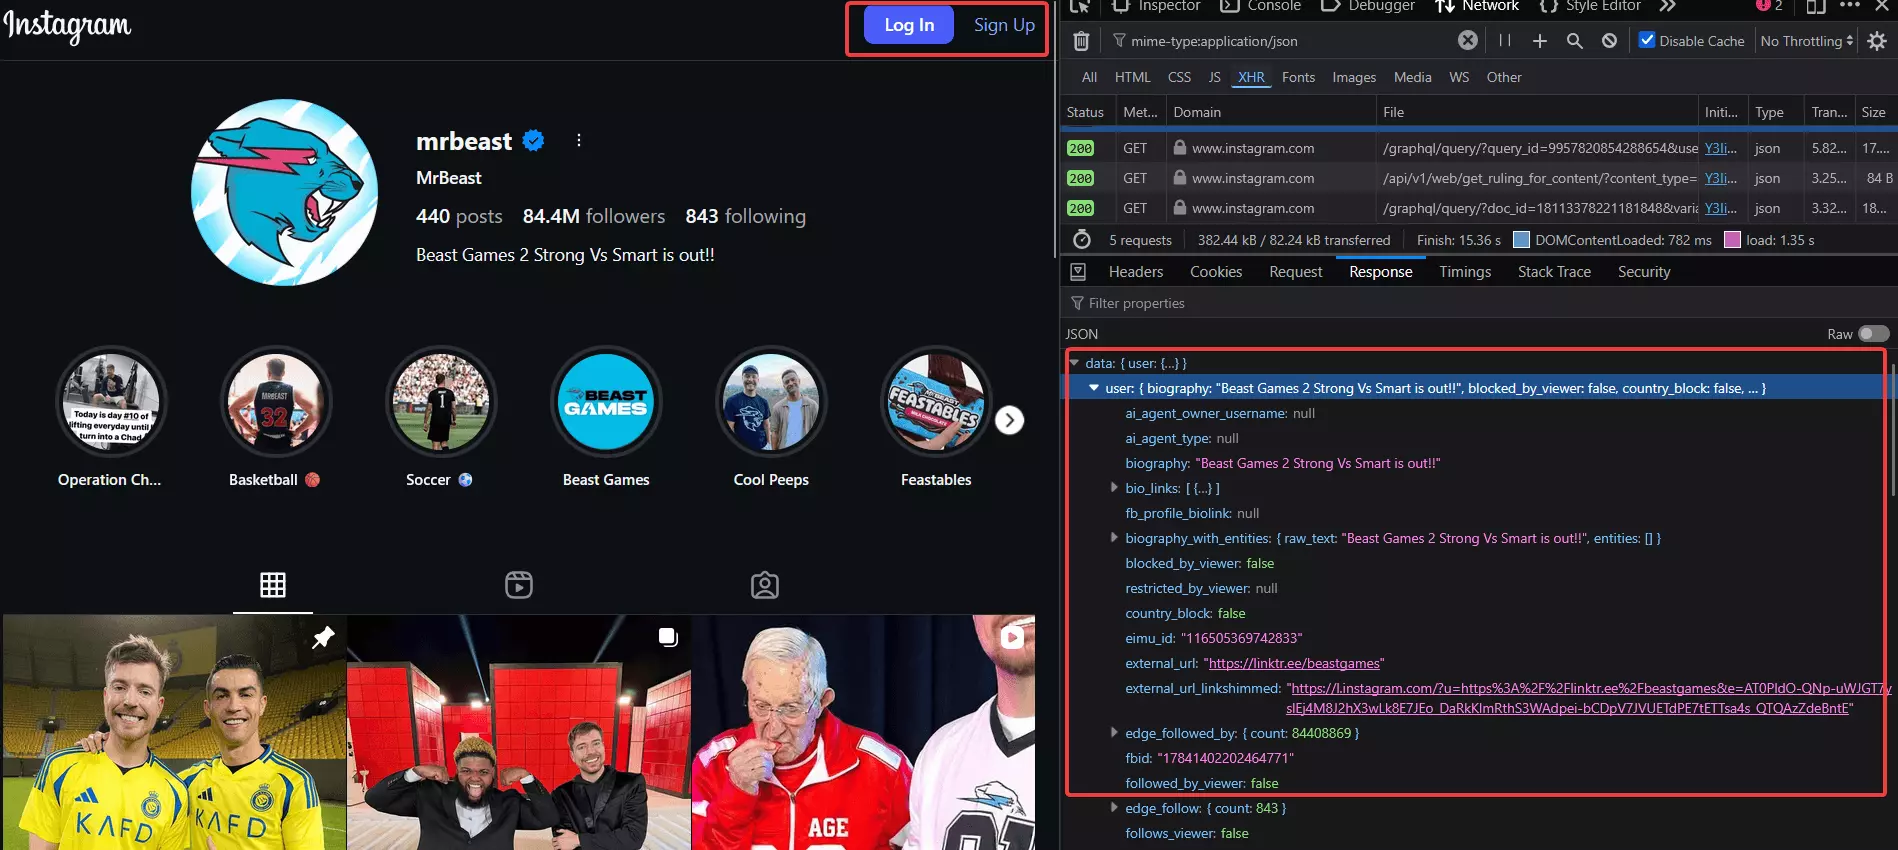Uncheck the Disable Cache checkbox
The height and width of the screenshot is (850, 1898).
(x=1647, y=40)
